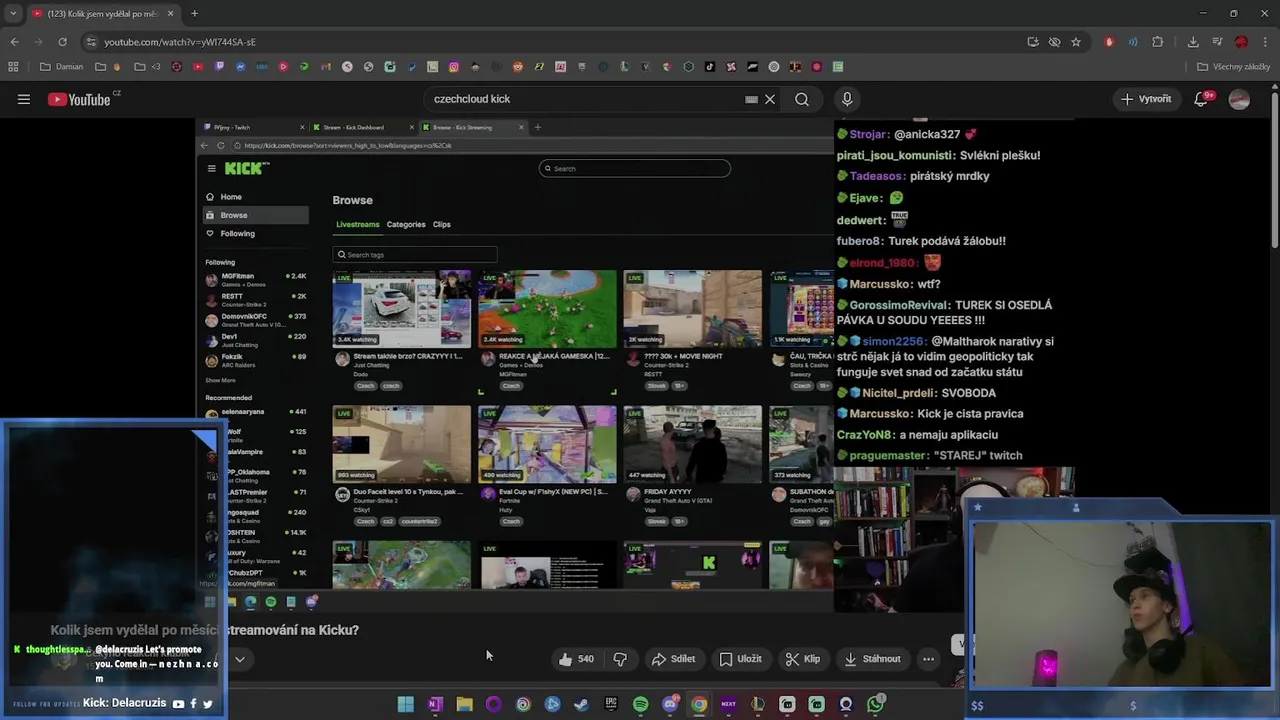View site information next to the URL
This screenshot has width=1280, height=720.
91,42
